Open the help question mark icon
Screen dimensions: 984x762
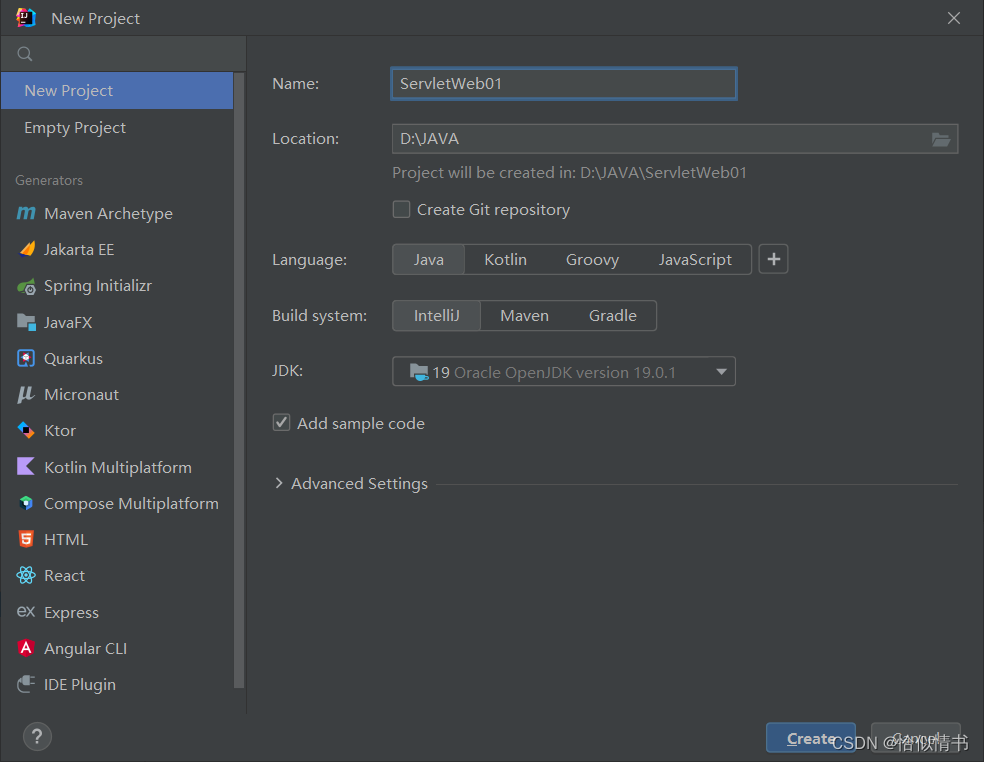point(37,736)
